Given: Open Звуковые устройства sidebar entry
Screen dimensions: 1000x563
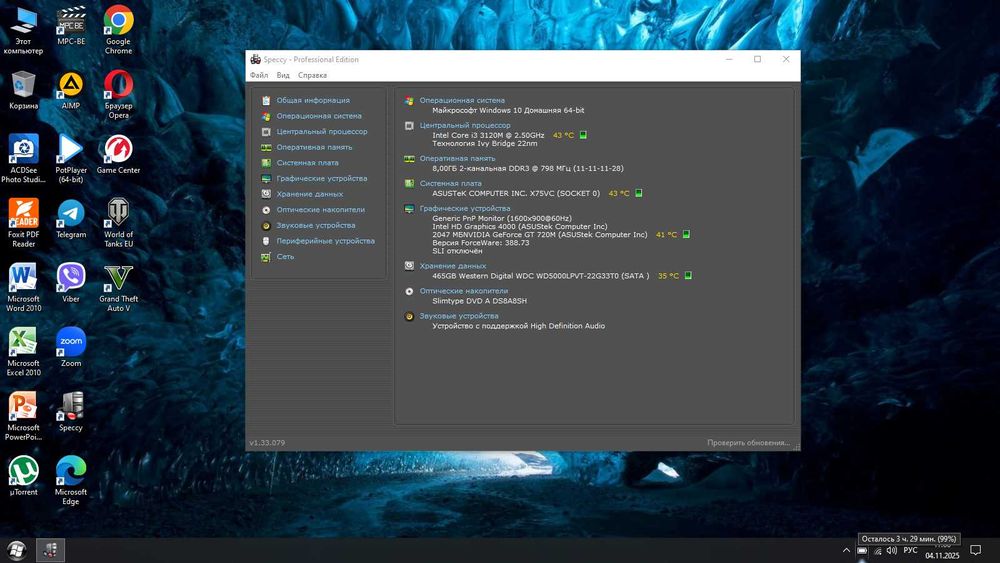Looking at the screenshot, I should click(316, 225).
